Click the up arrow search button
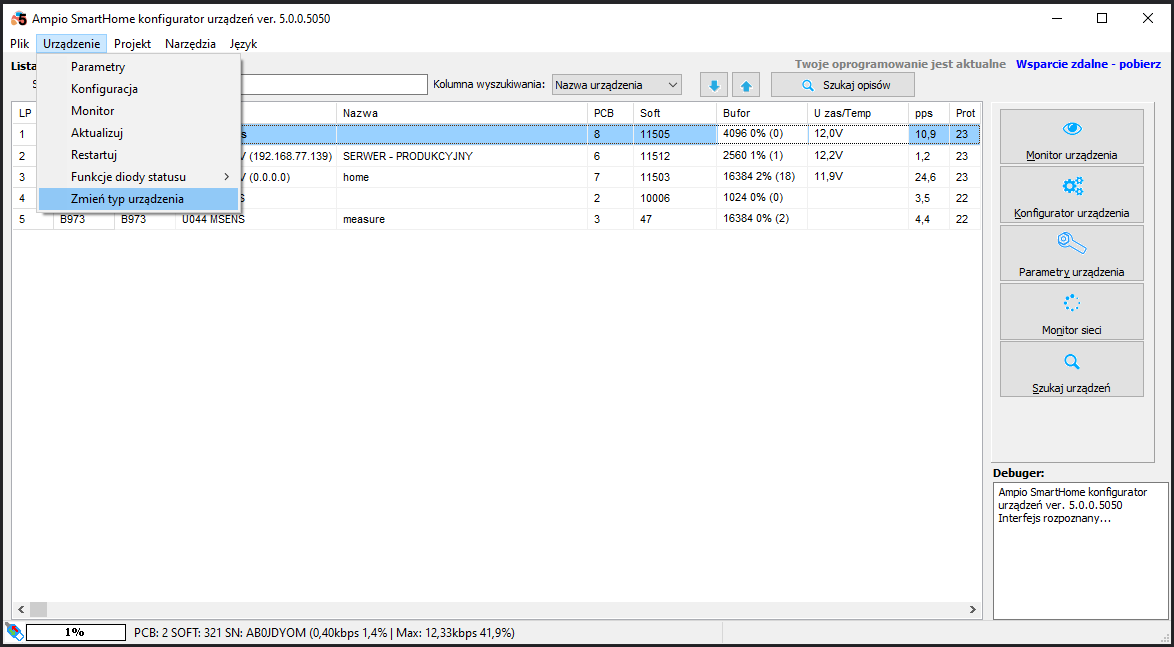The image size is (1174, 647). 746,85
